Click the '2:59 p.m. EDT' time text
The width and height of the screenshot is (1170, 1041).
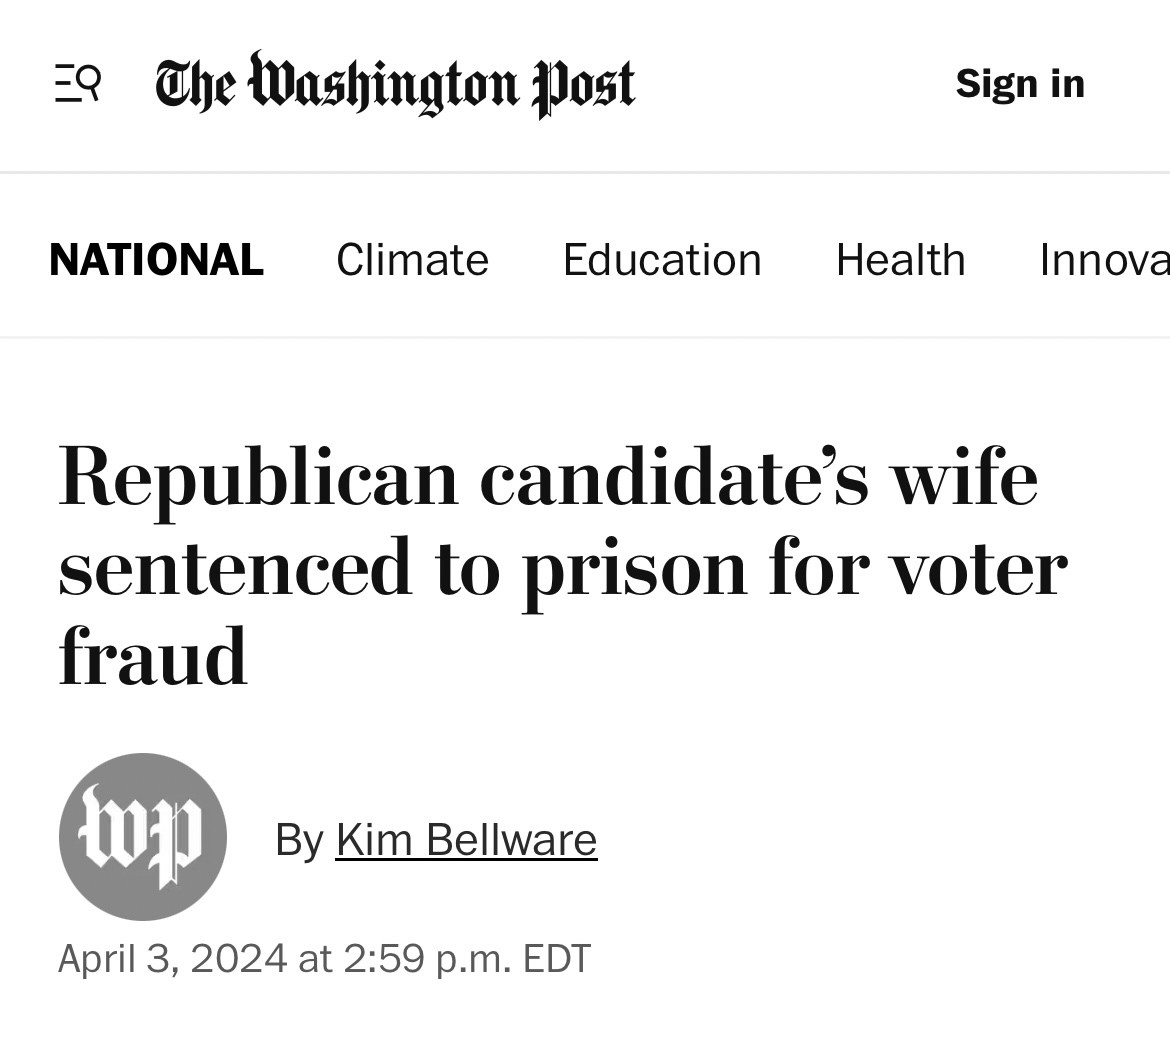click(x=467, y=958)
